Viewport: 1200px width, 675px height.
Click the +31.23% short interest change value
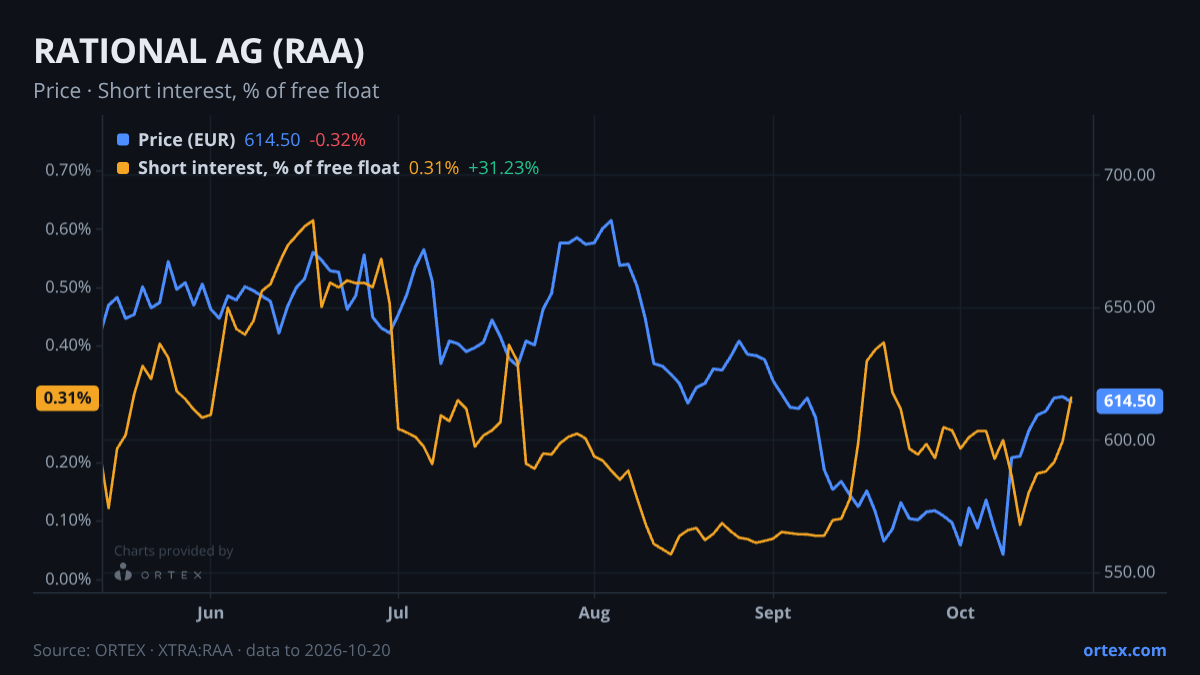(504, 168)
